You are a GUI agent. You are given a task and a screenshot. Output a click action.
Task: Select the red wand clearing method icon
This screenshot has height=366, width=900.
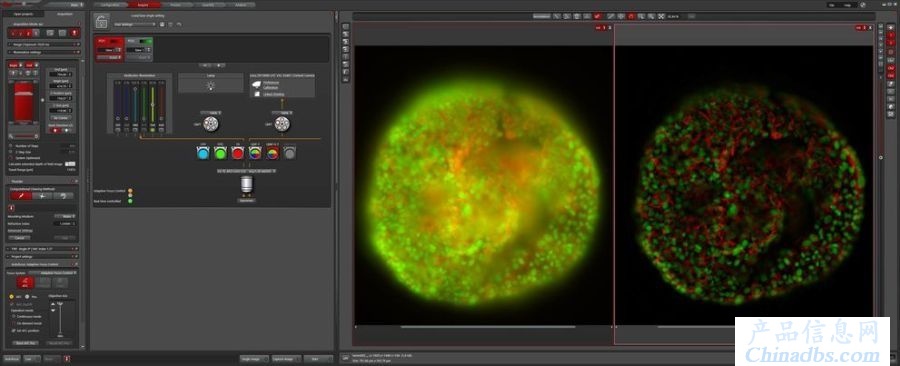pos(21,196)
